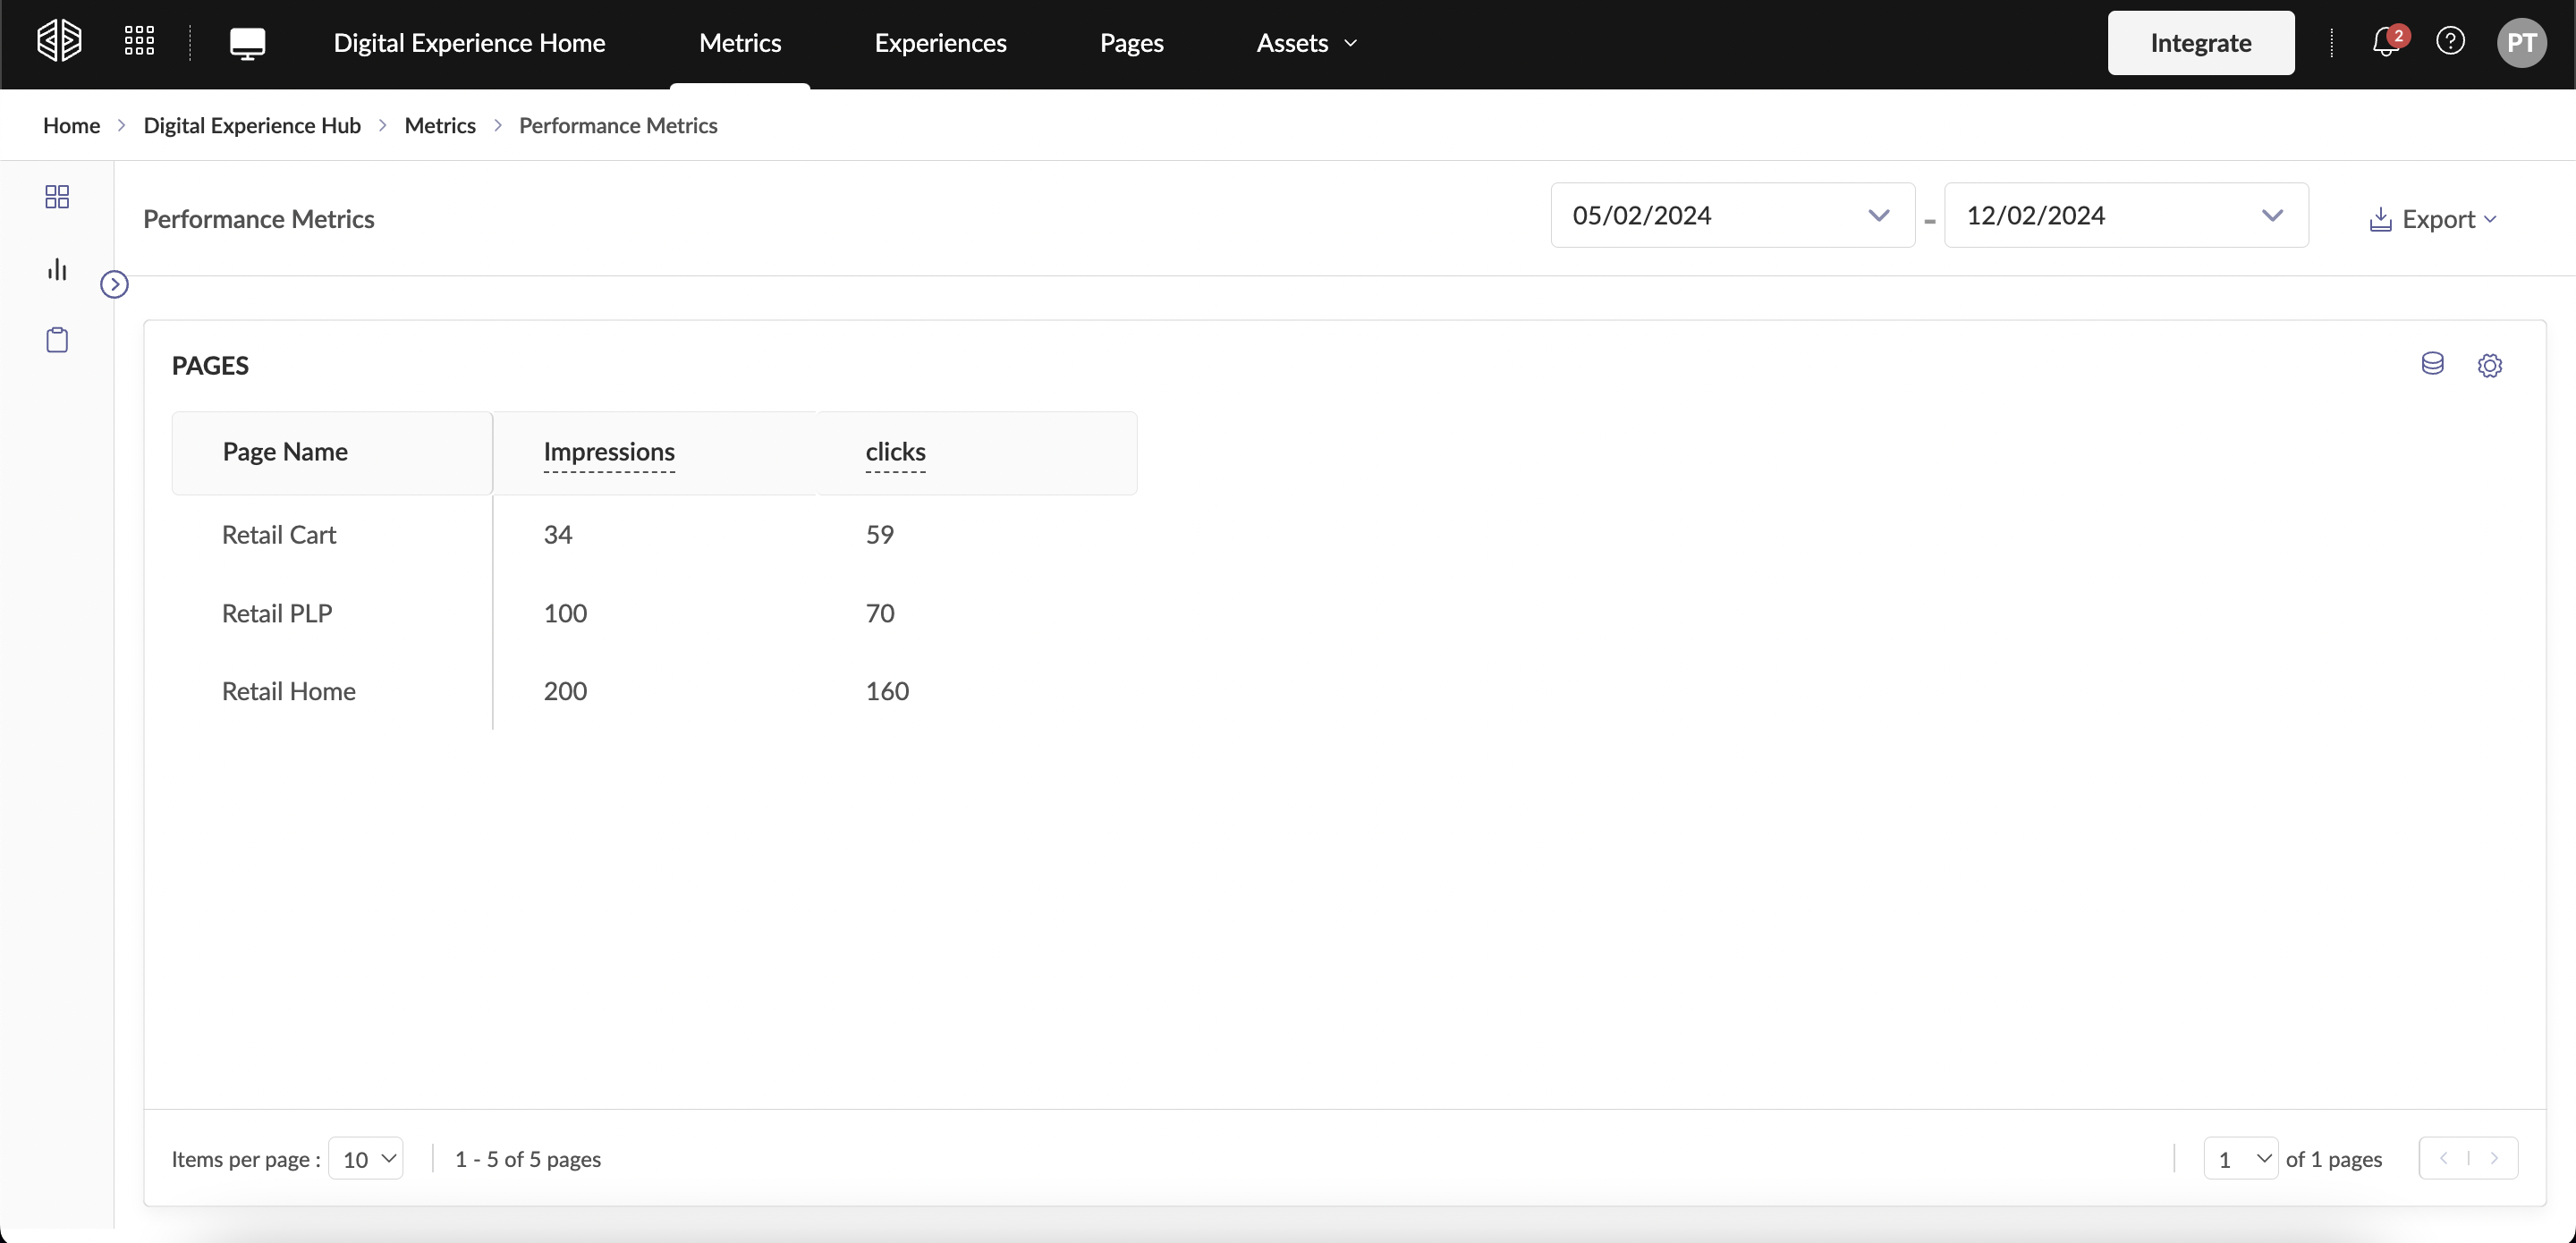
Task: Change the items per page dropdown
Action: (x=366, y=1158)
